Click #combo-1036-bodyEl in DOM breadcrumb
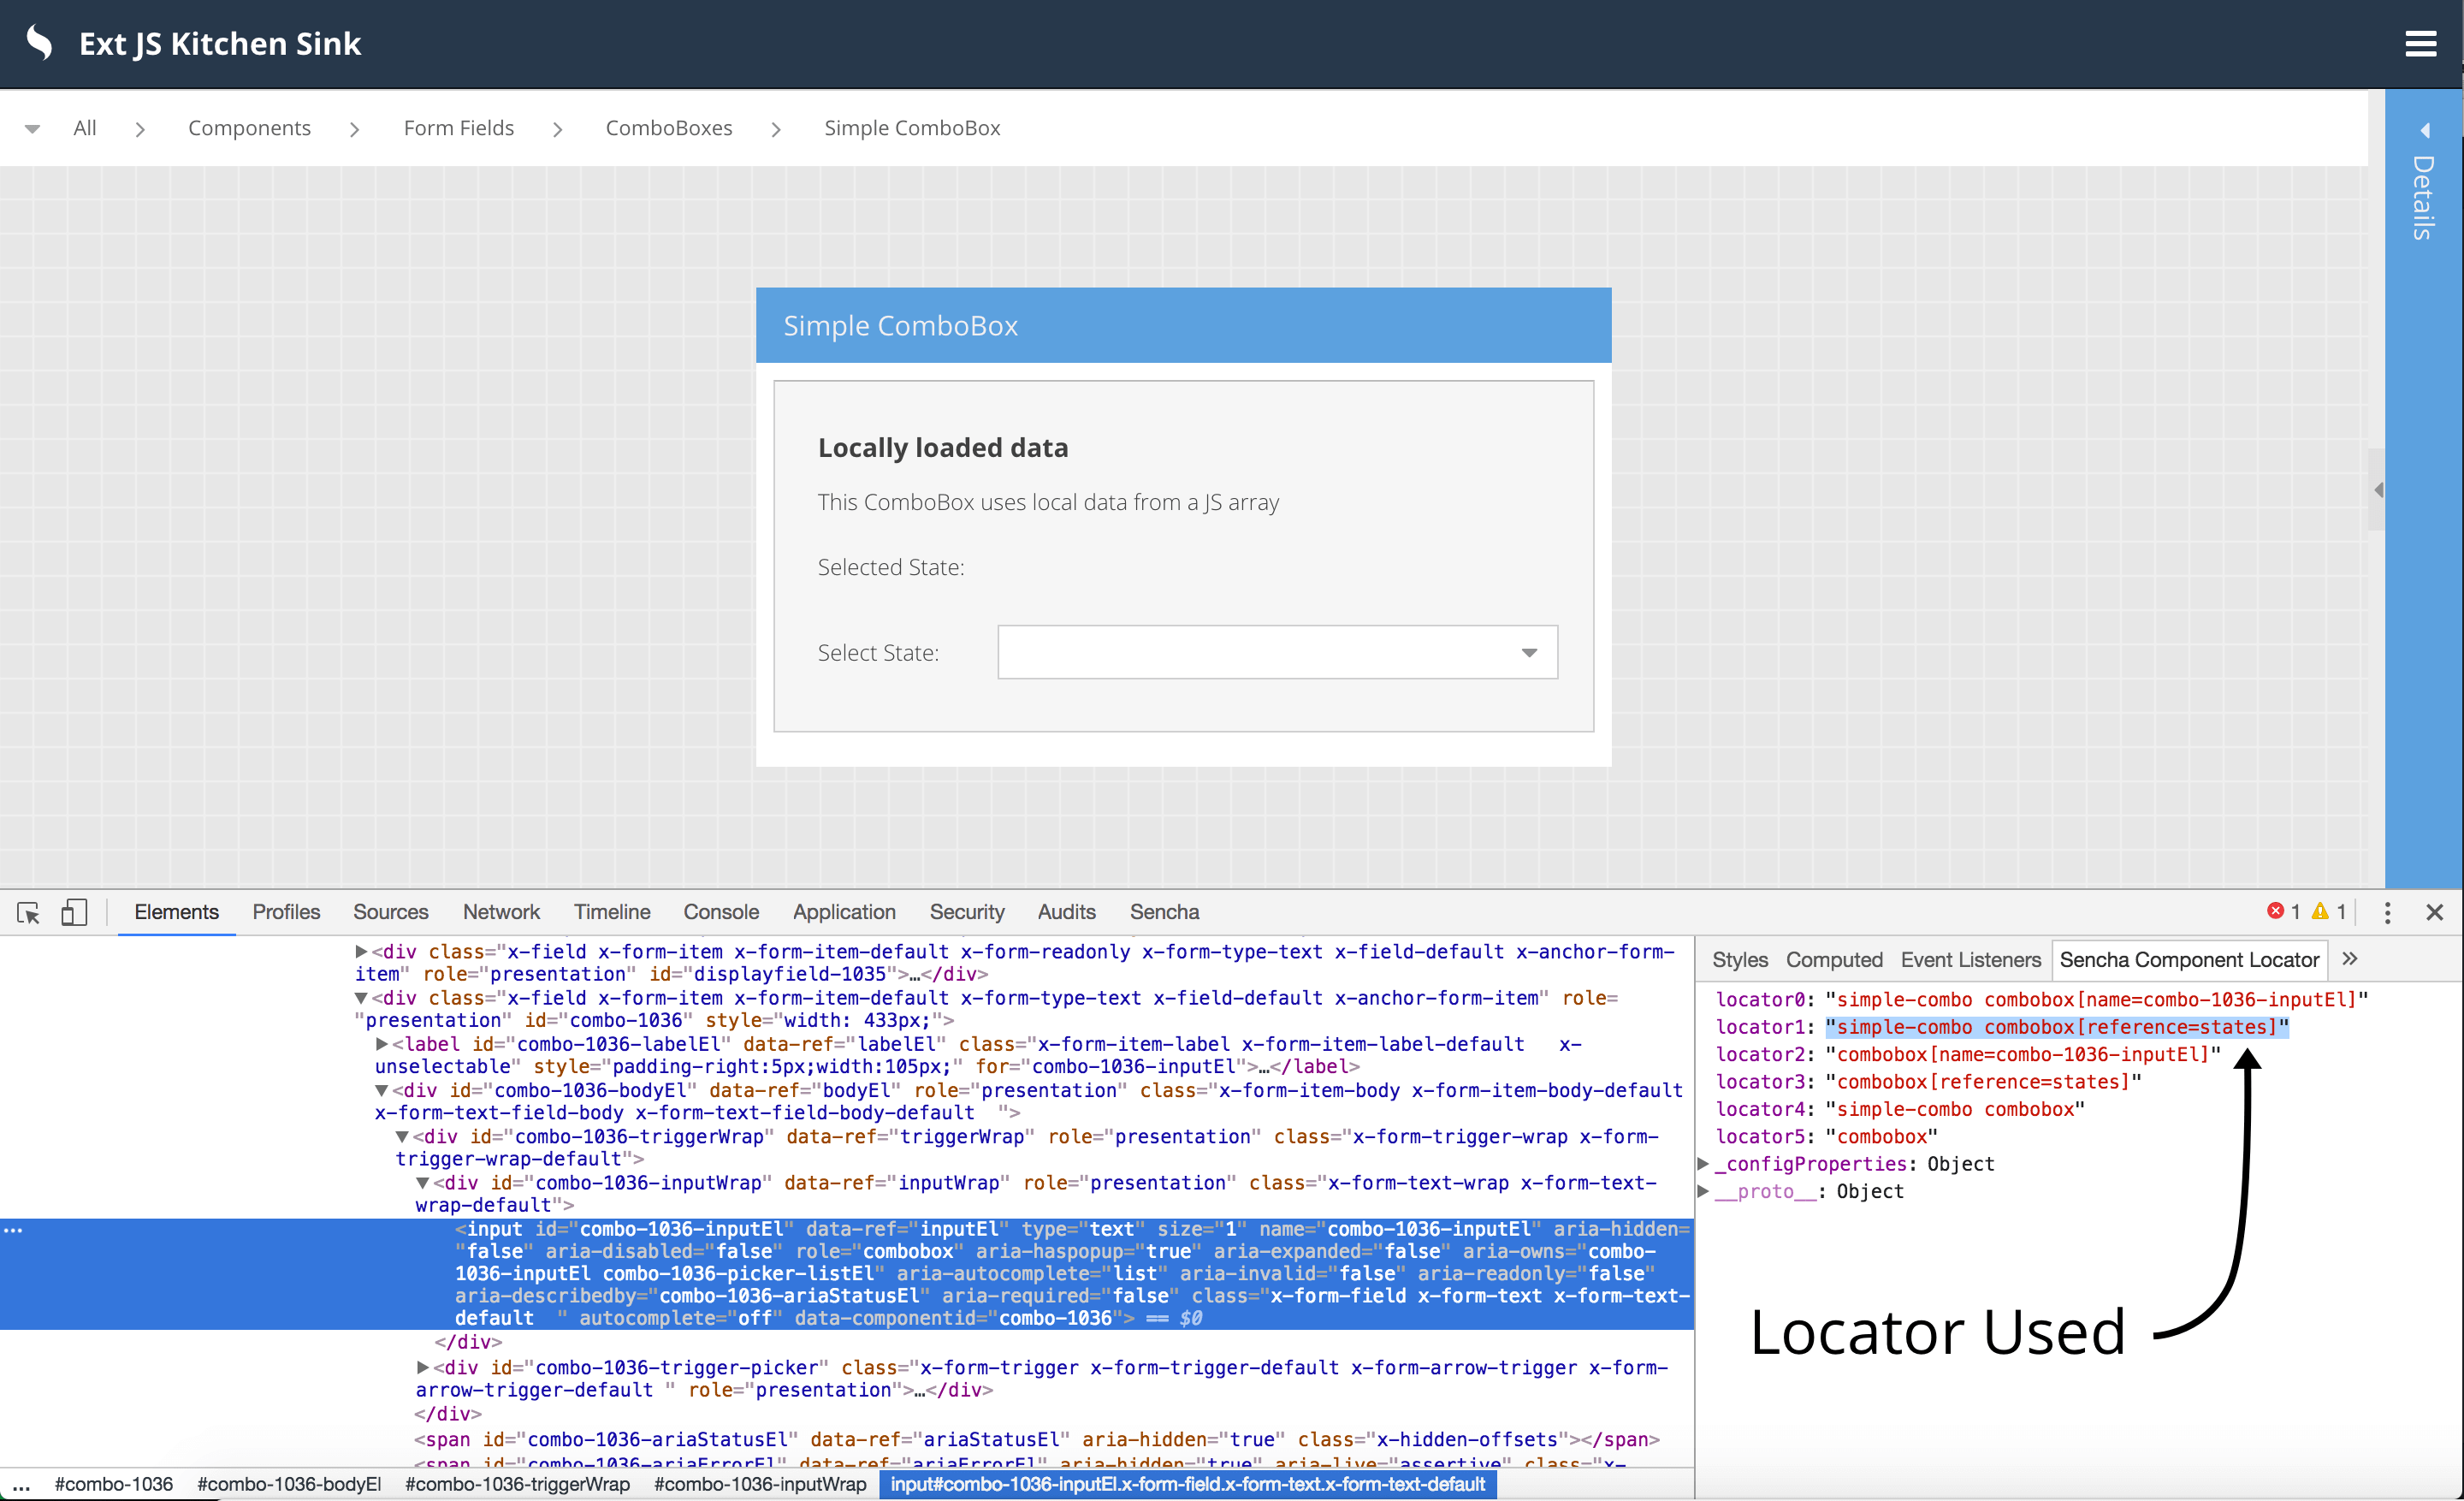 289,1484
